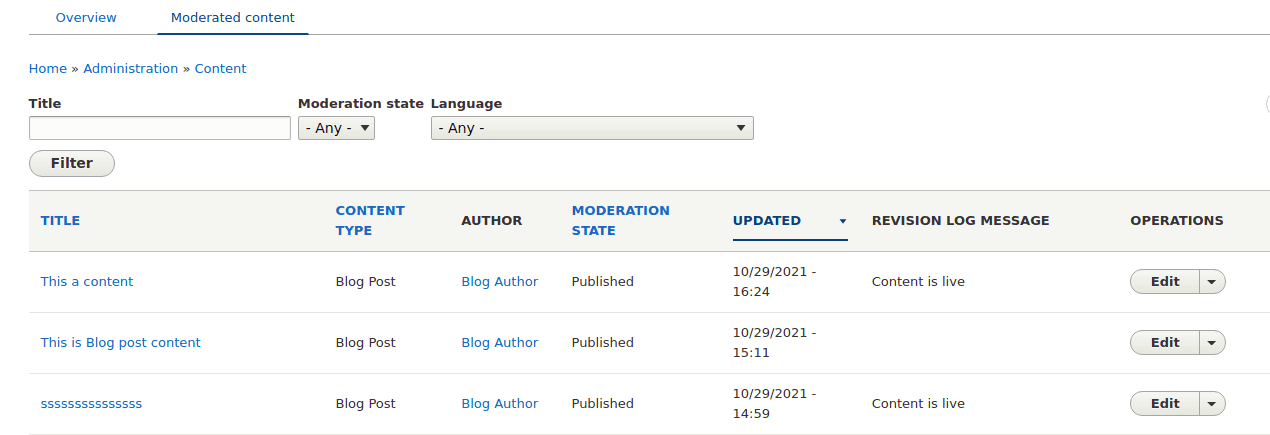1270x435 pixels.
Task: Sort table by Title column
Action: [x=60, y=221]
